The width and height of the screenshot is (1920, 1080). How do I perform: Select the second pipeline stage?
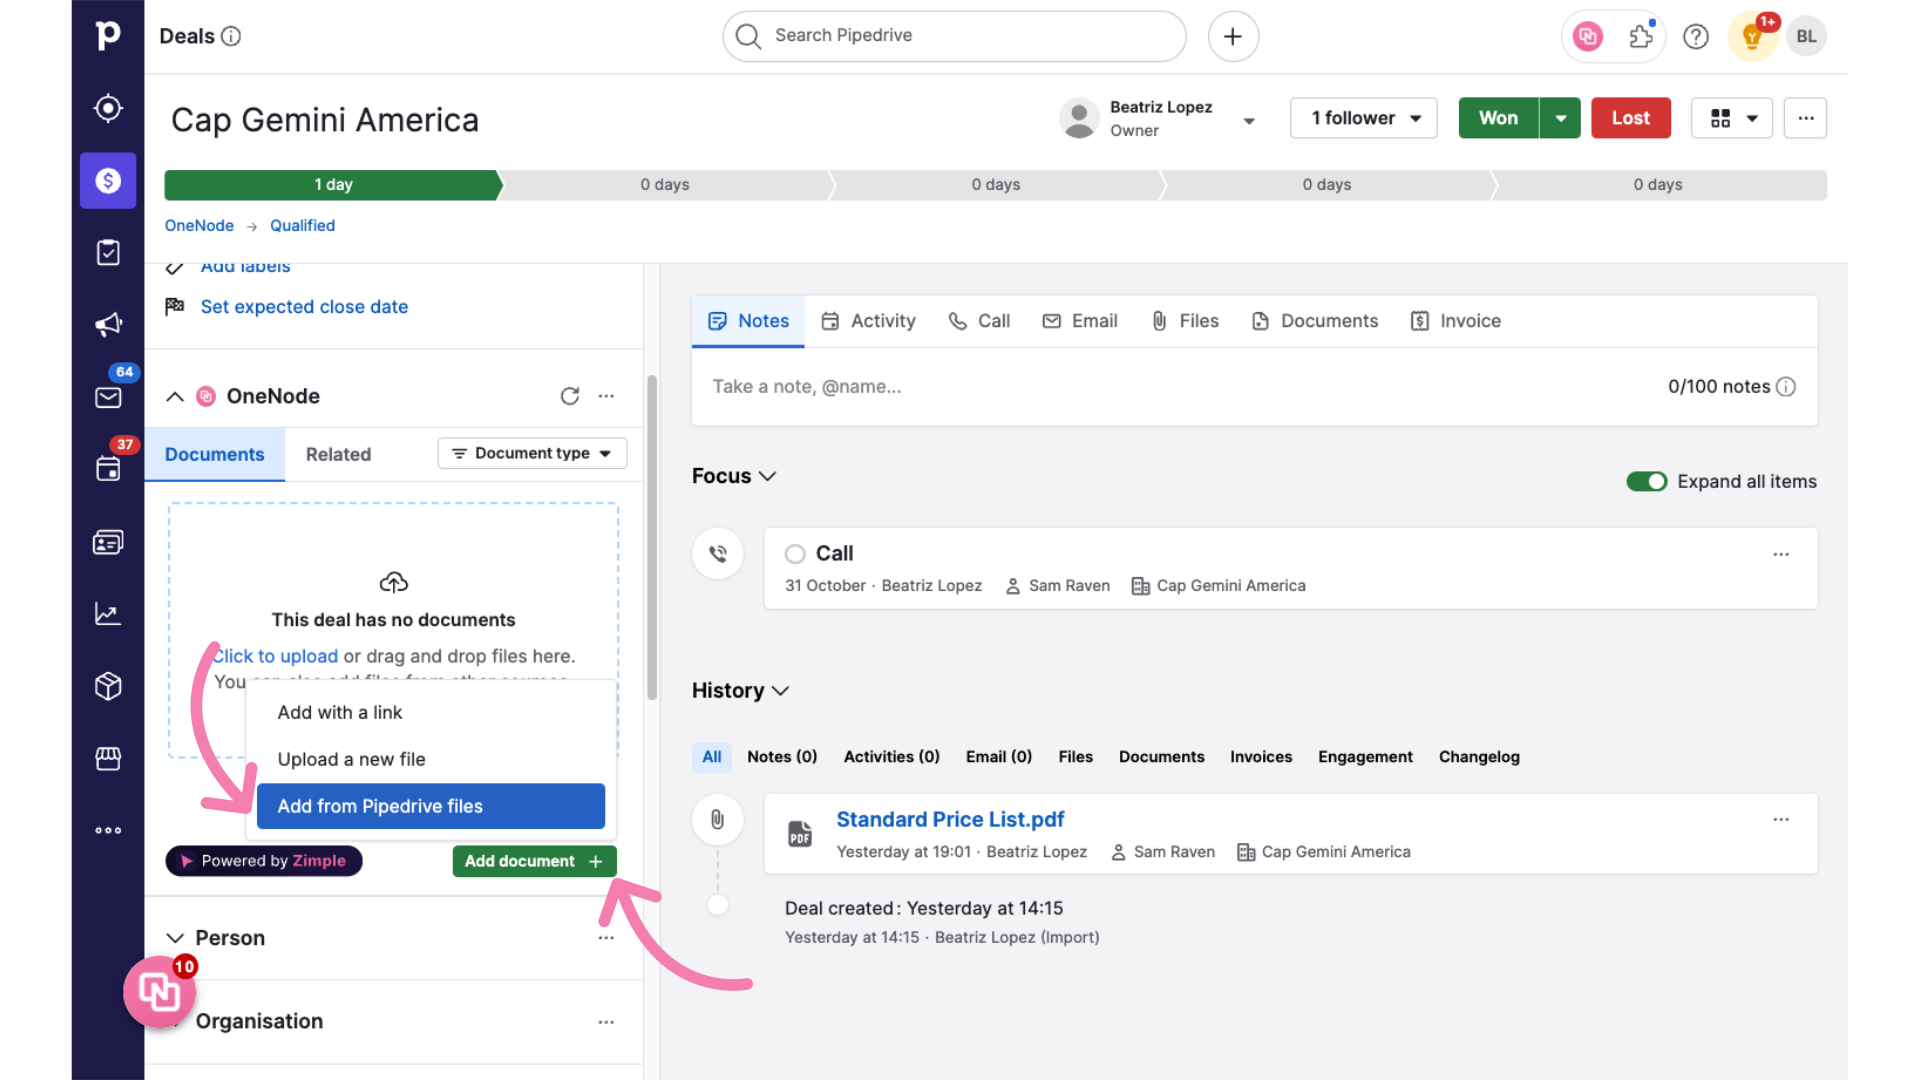tap(665, 185)
